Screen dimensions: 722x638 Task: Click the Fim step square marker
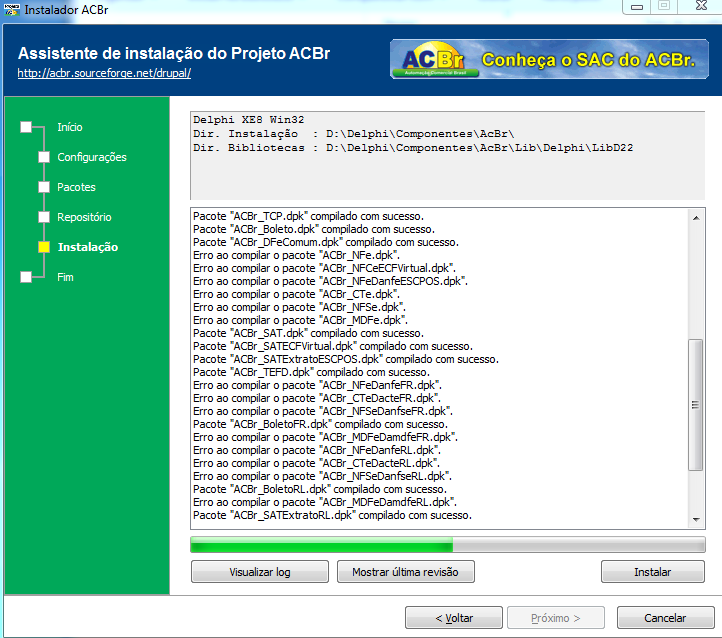pos(26,277)
